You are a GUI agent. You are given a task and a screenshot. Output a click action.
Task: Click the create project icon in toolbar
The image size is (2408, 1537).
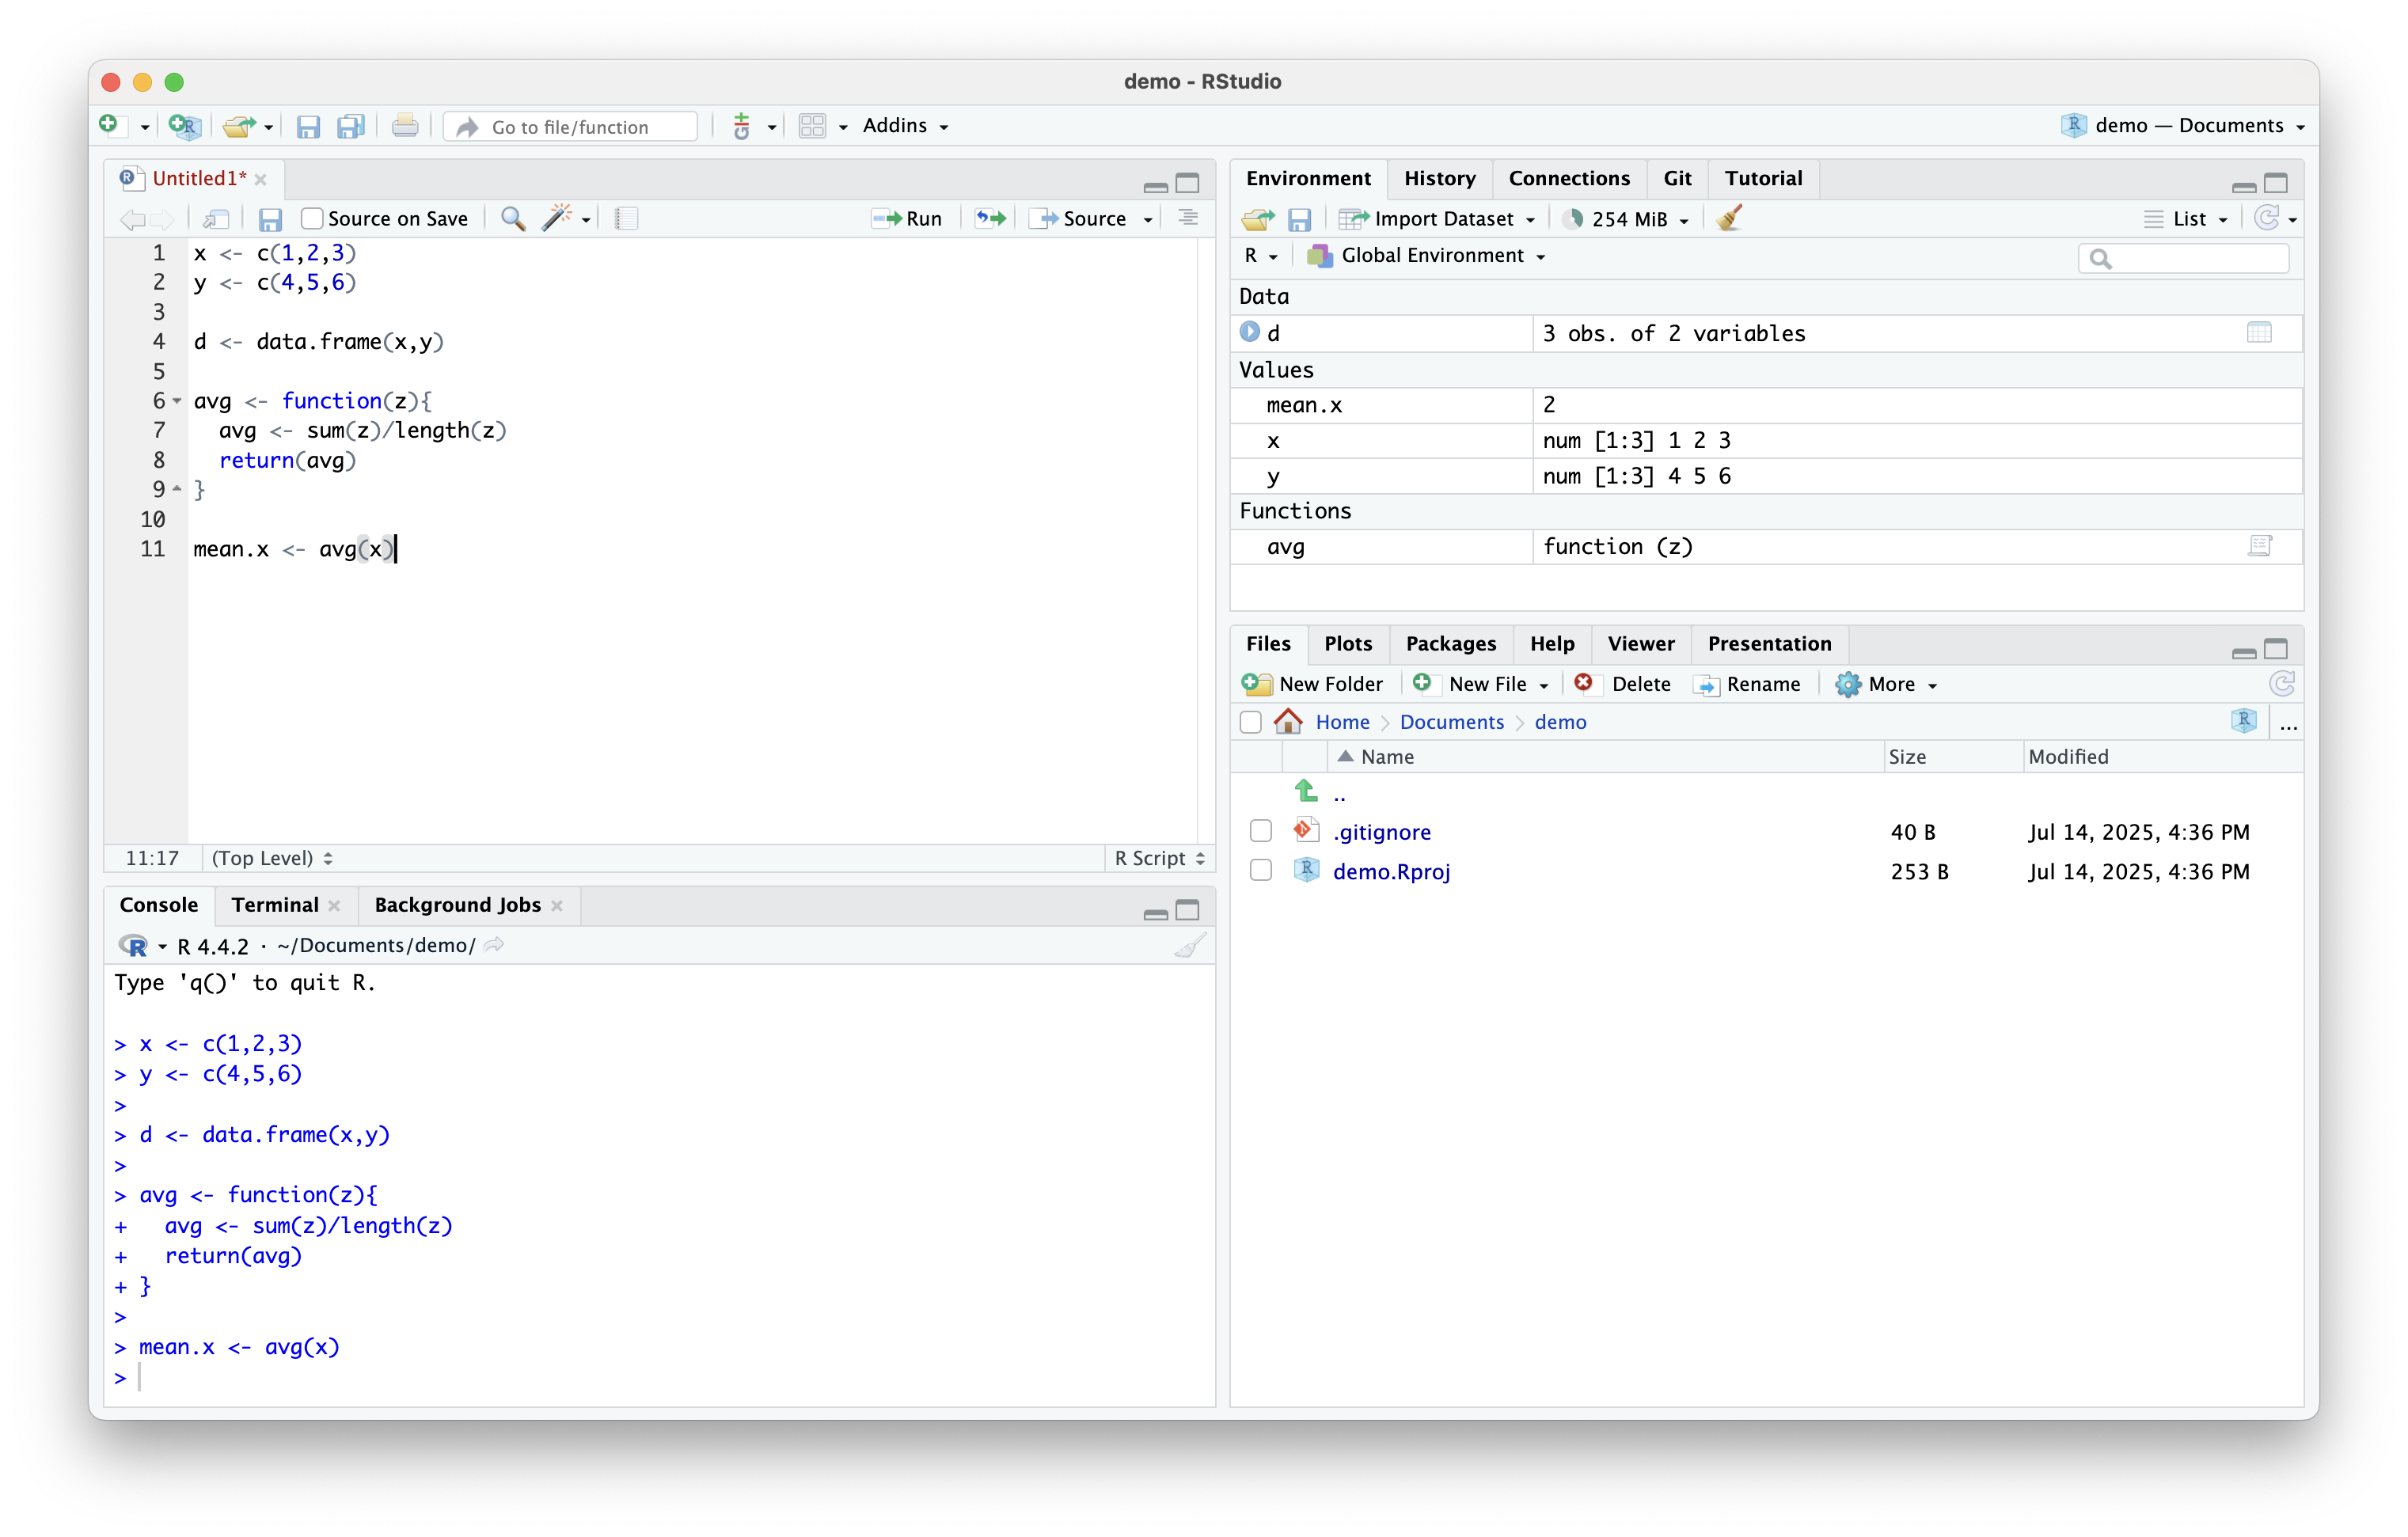pyautogui.click(x=185, y=126)
